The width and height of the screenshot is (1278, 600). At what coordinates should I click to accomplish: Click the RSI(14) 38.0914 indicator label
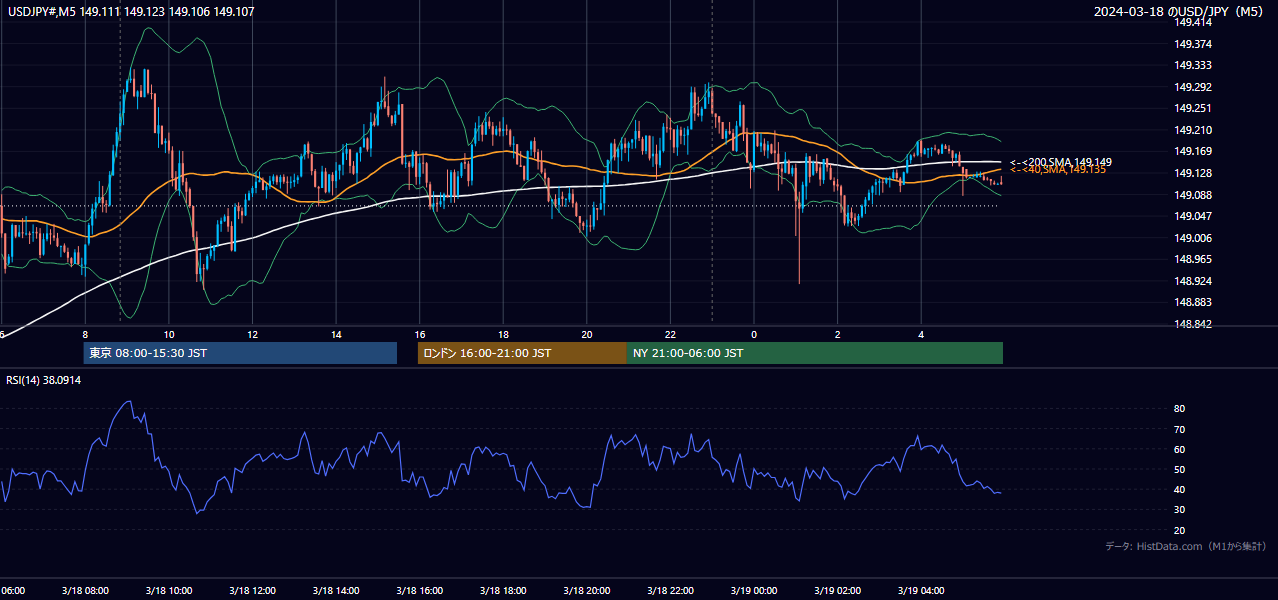pos(44,380)
